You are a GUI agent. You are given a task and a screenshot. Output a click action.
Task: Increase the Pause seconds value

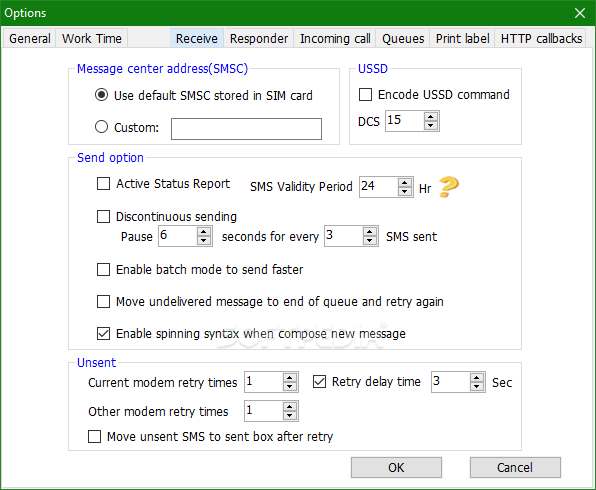pos(204,232)
